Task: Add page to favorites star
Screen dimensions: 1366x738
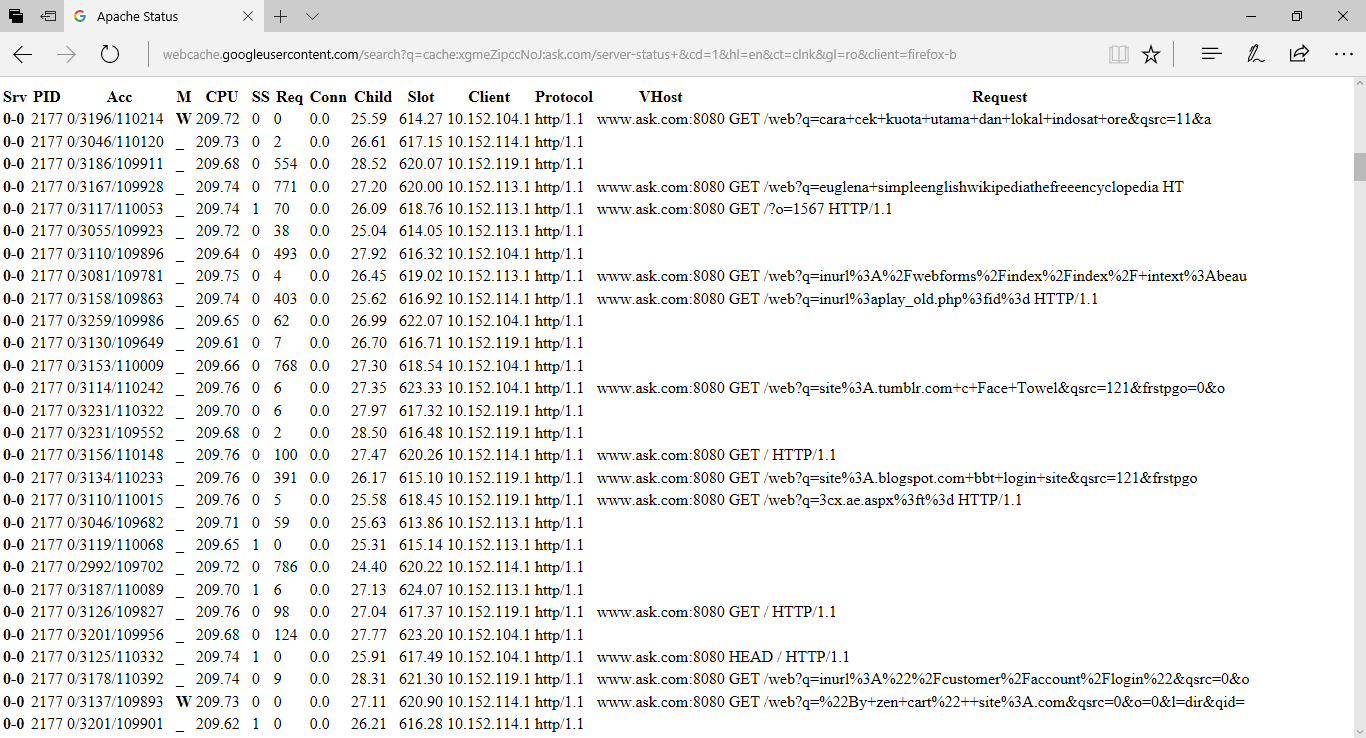Action: click(1151, 54)
